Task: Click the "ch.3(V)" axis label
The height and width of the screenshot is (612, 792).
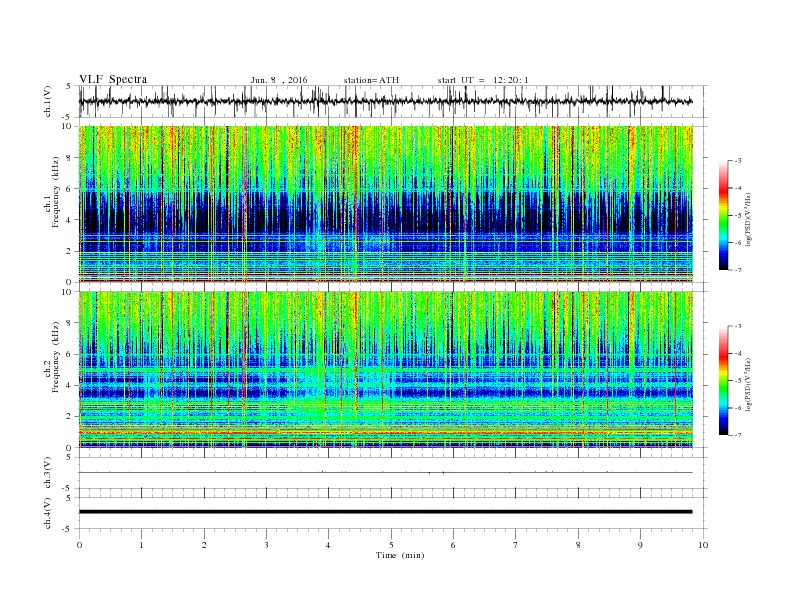Action: click(48, 473)
